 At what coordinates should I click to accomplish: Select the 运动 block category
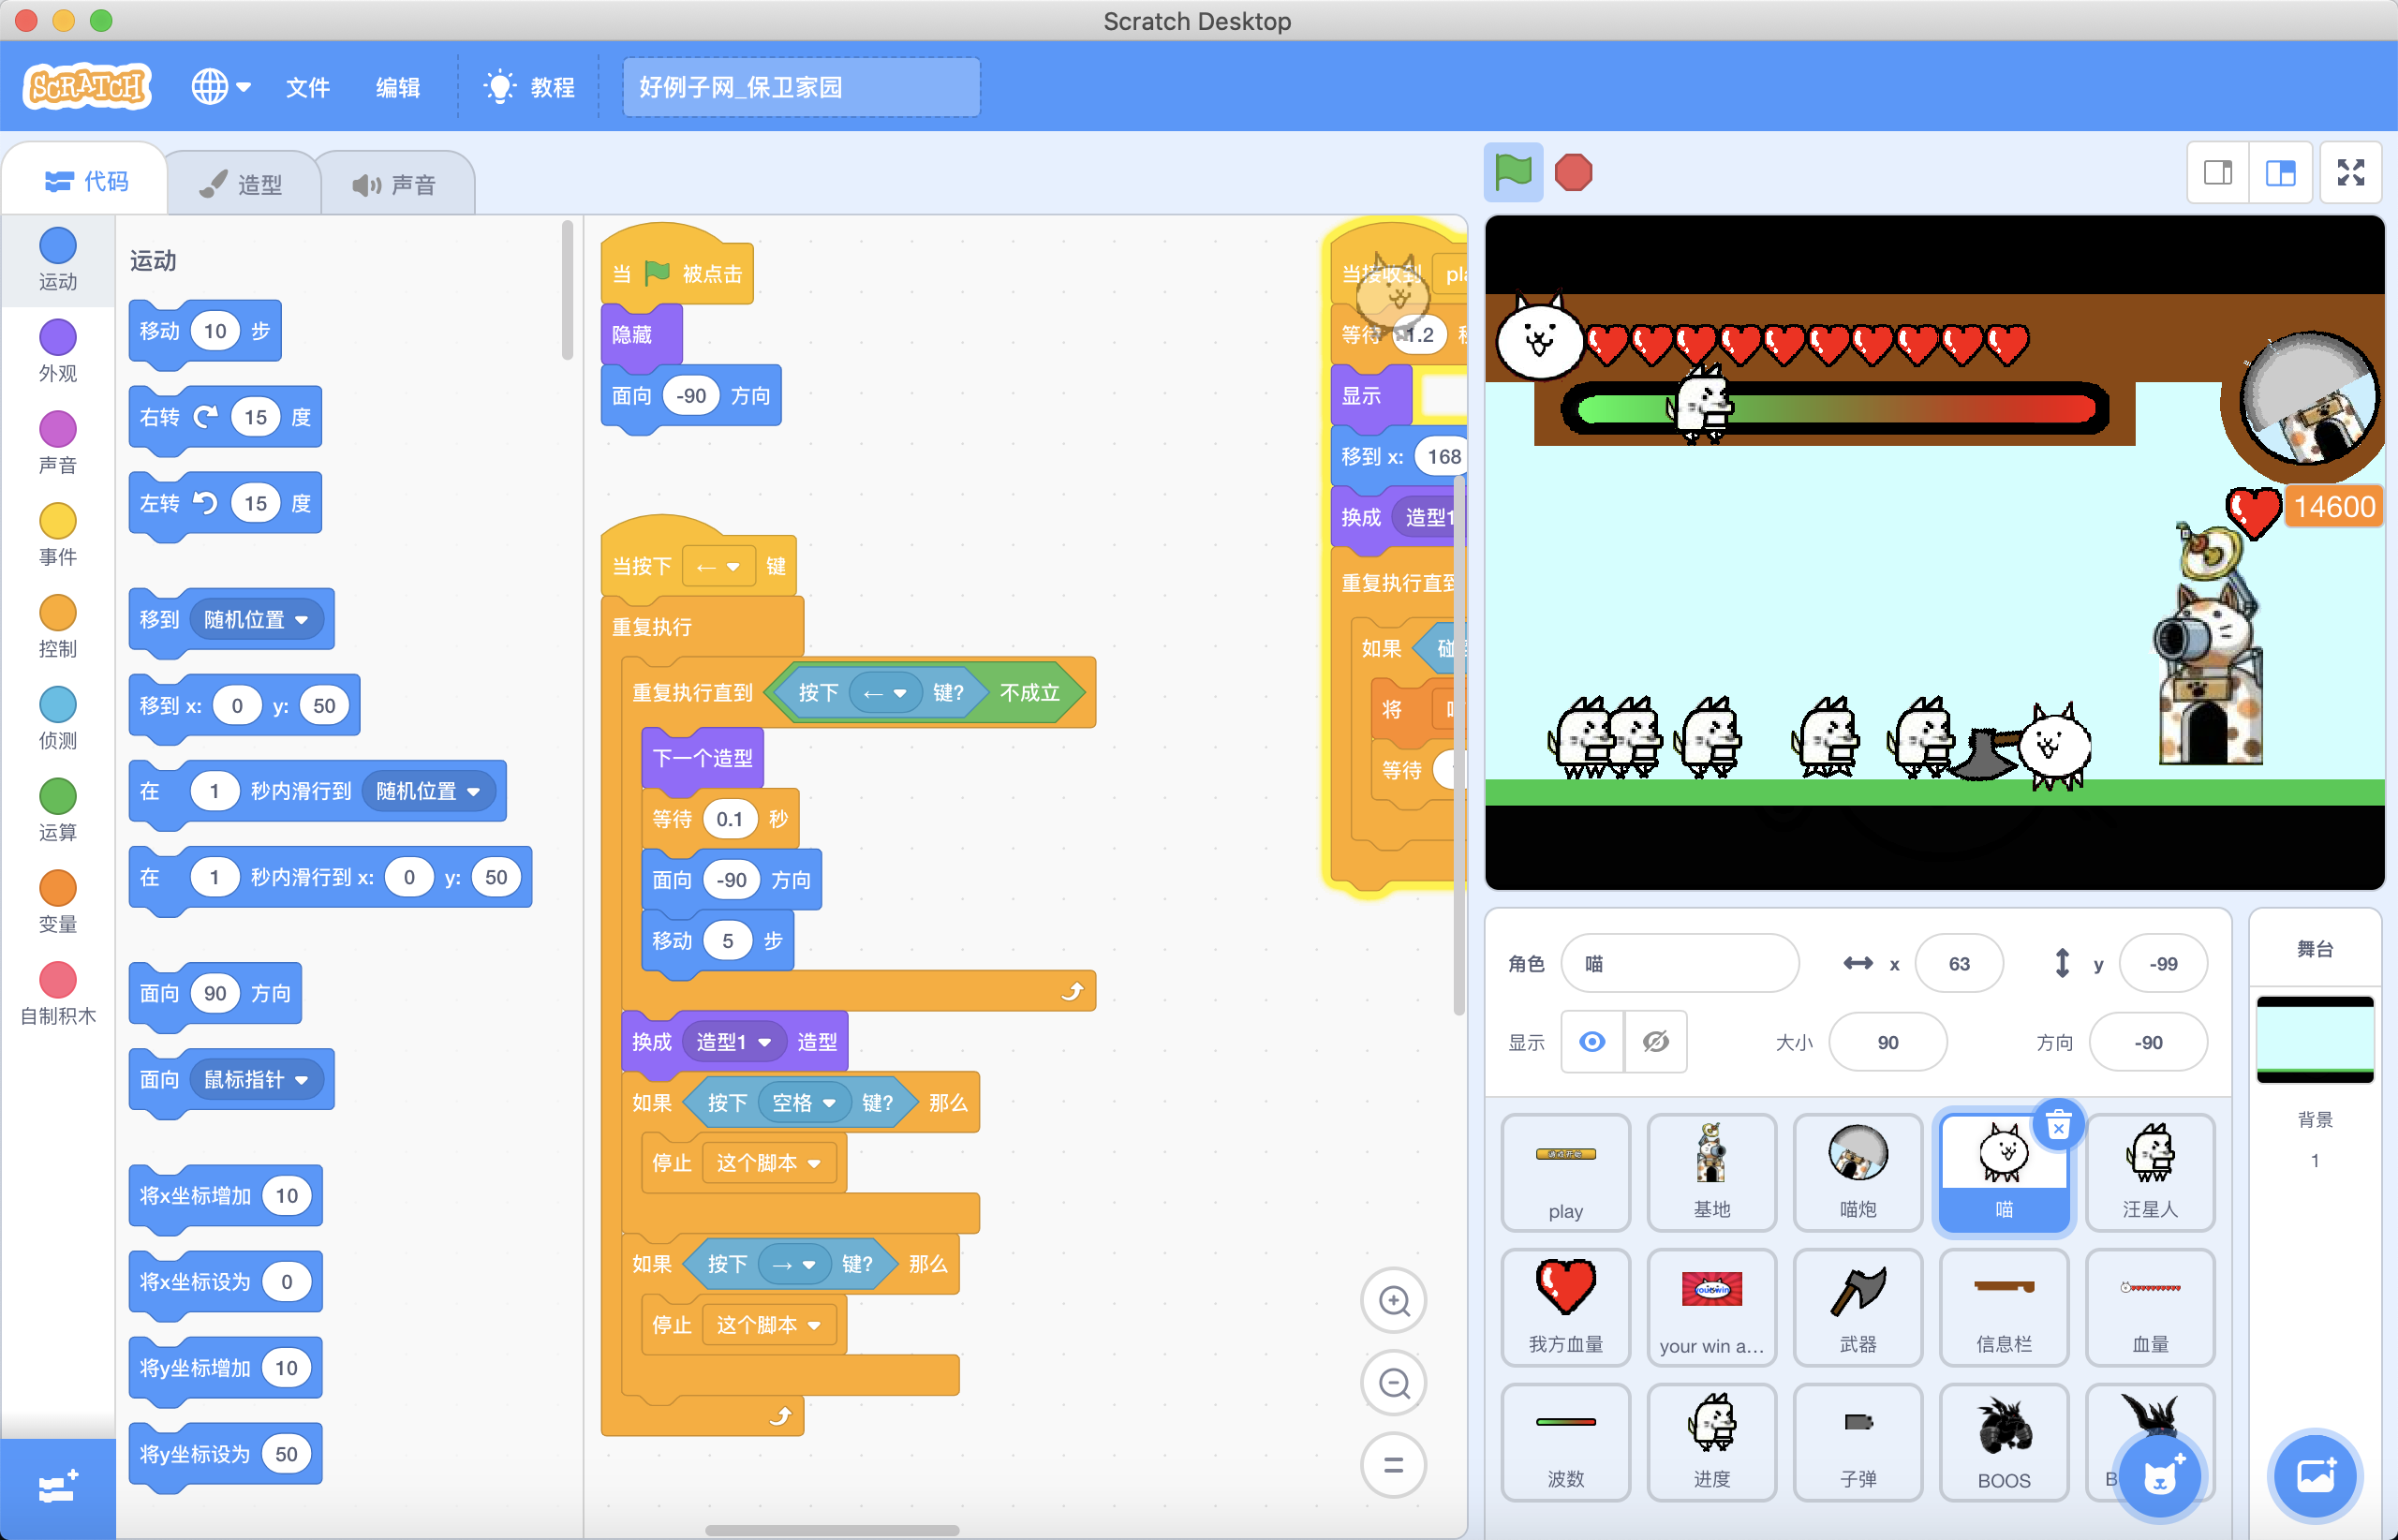click(x=58, y=260)
